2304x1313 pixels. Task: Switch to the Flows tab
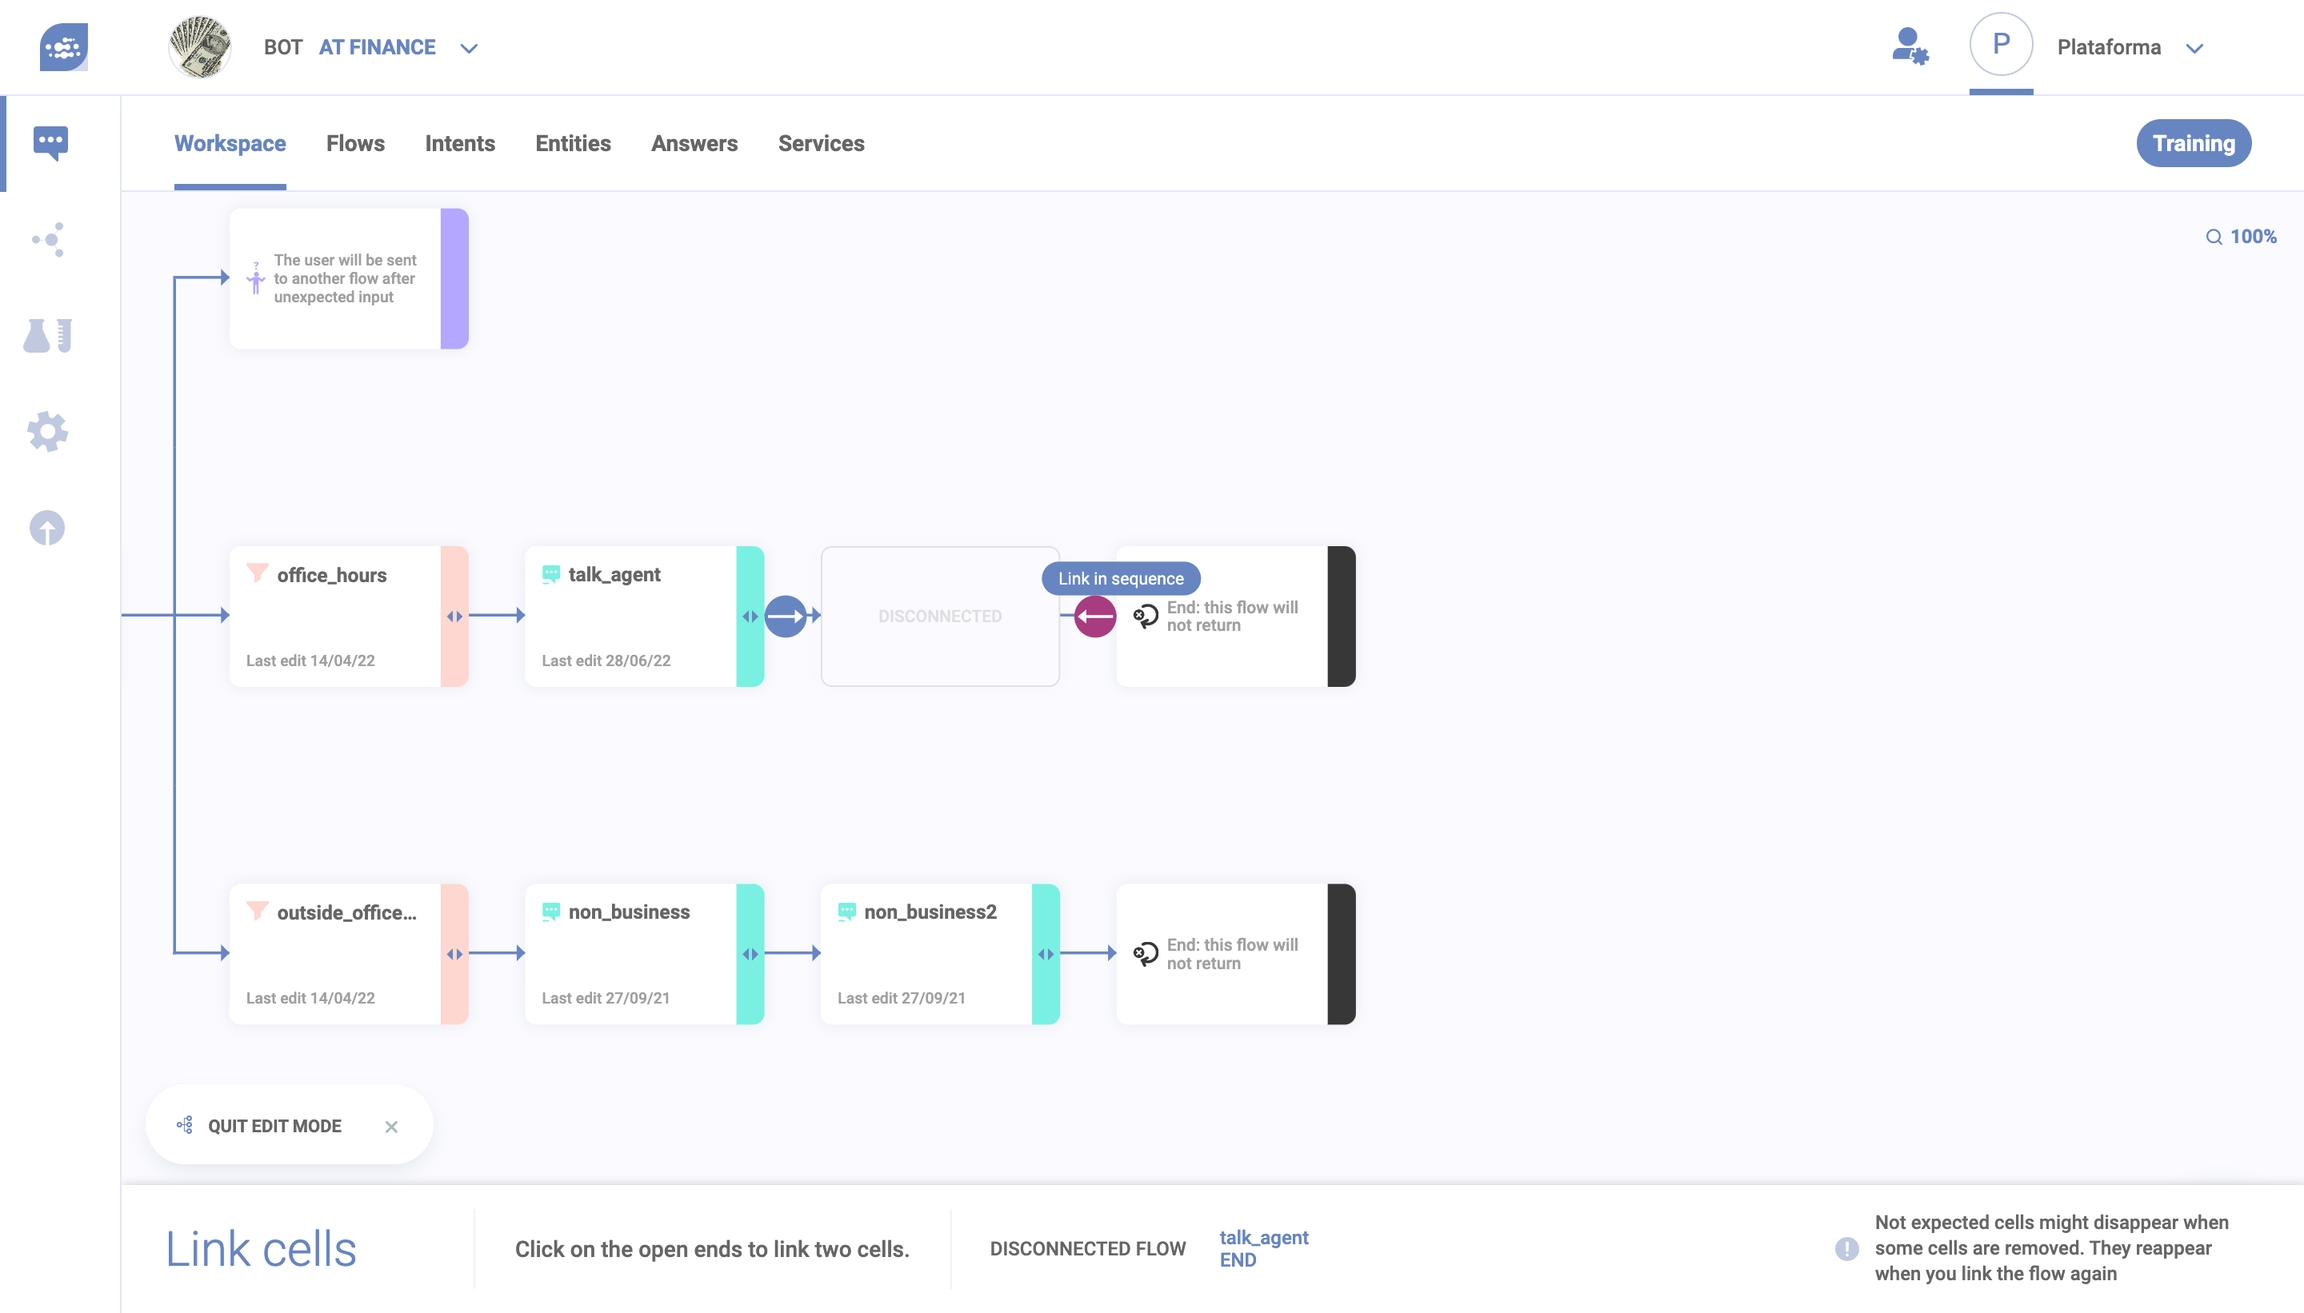355,143
